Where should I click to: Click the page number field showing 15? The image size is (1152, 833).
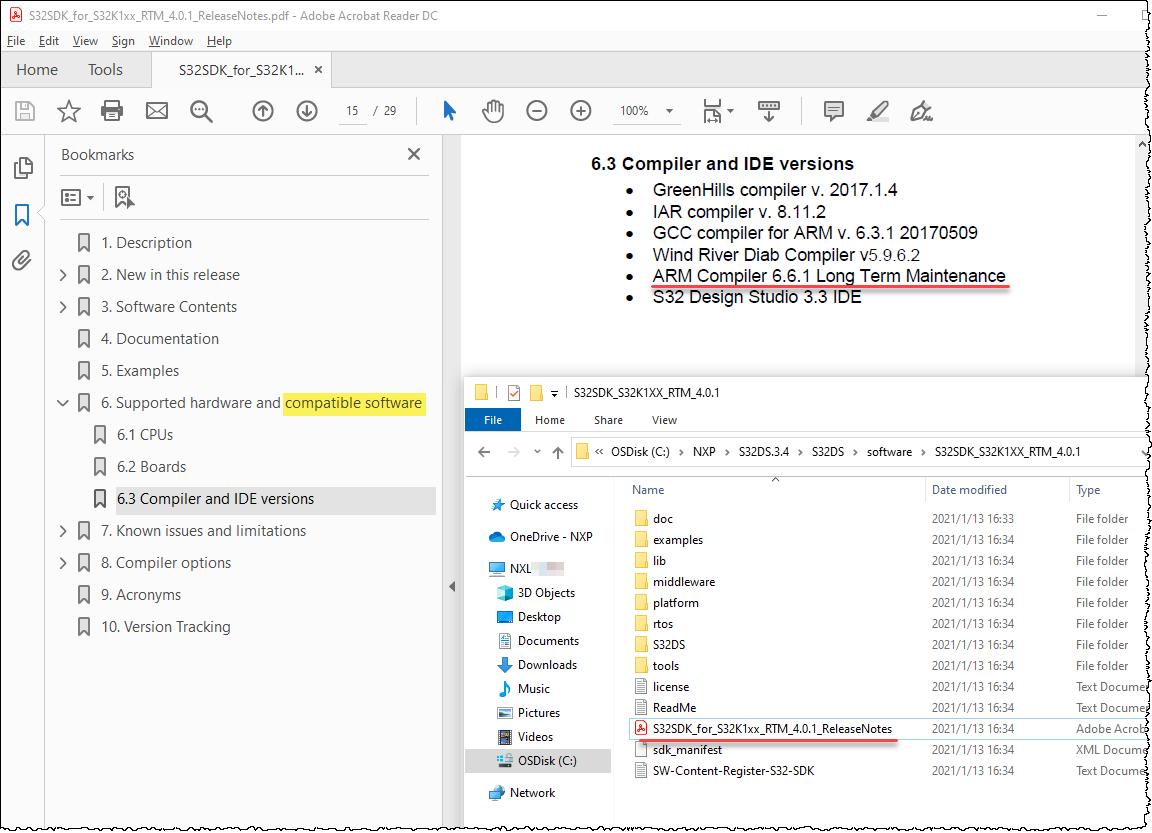pyautogui.click(x=354, y=111)
